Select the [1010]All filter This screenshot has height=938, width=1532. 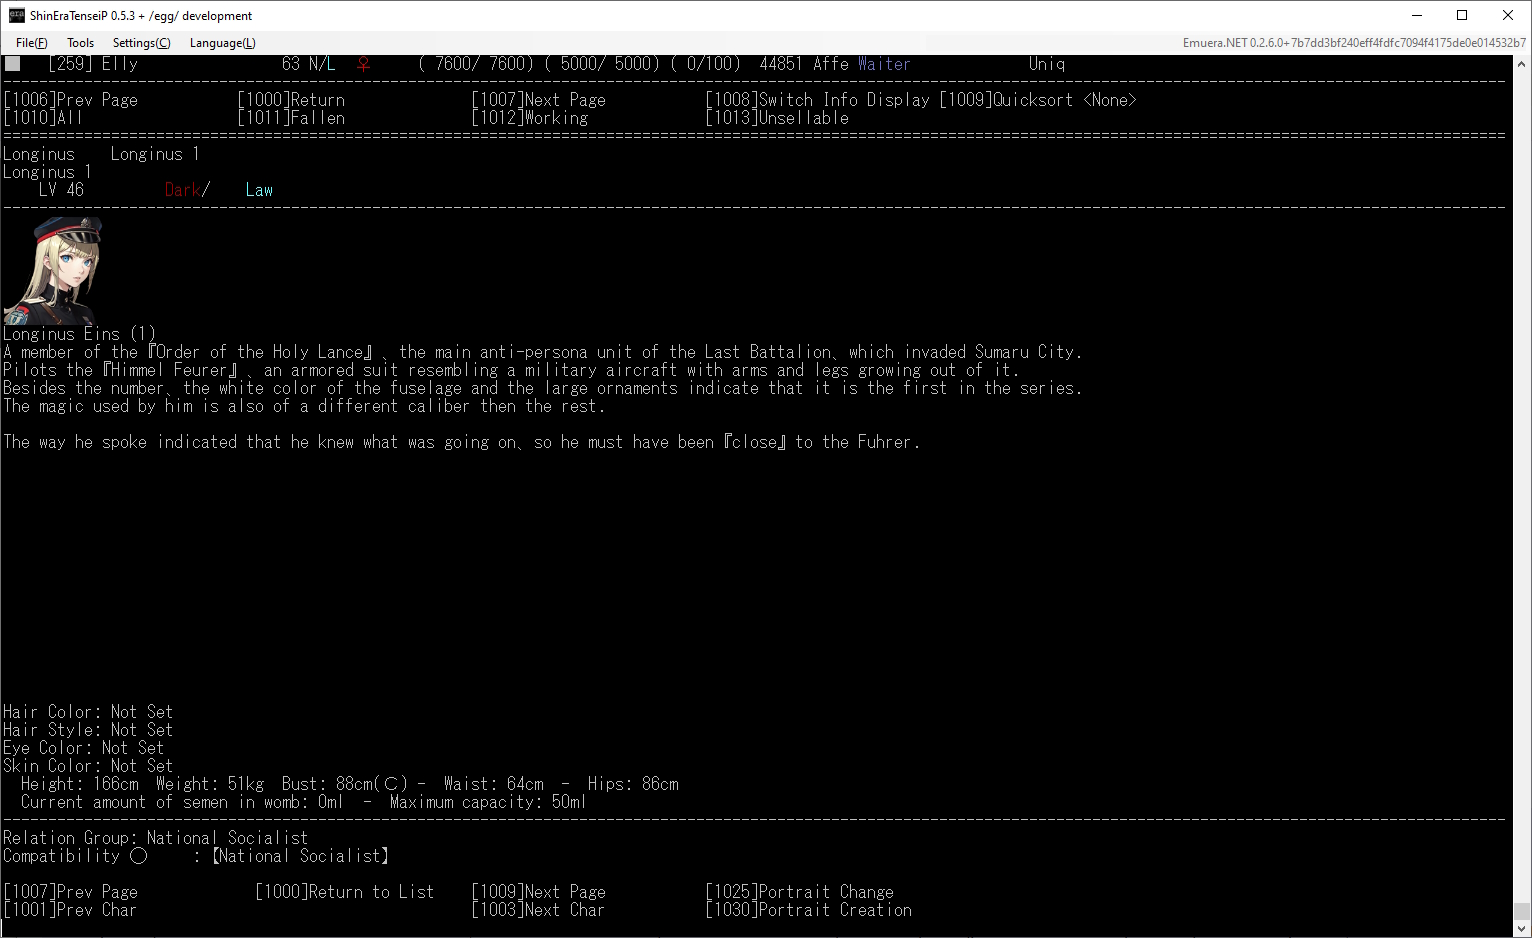tap(43, 118)
